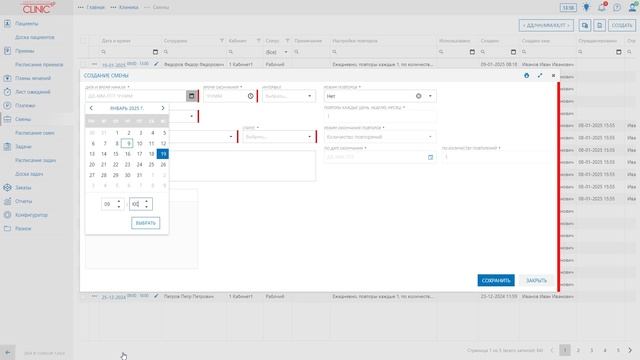Click the Выбрать button in calendar popup

pos(145,223)
